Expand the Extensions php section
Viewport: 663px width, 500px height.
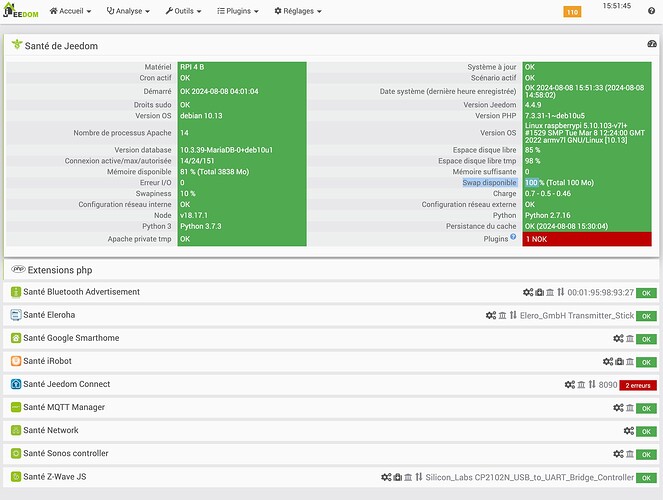pyautogui.click(x=332, y=270)
